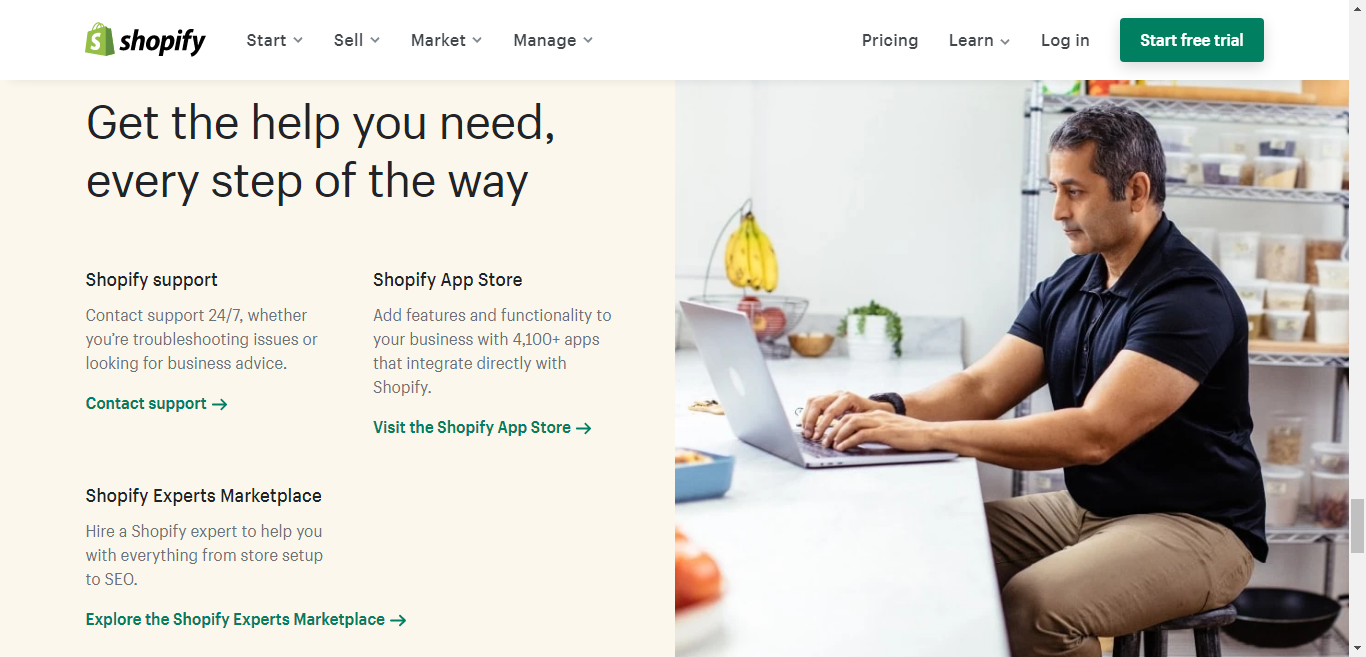Click the shopify wordmark text in header

pos(162,41)
